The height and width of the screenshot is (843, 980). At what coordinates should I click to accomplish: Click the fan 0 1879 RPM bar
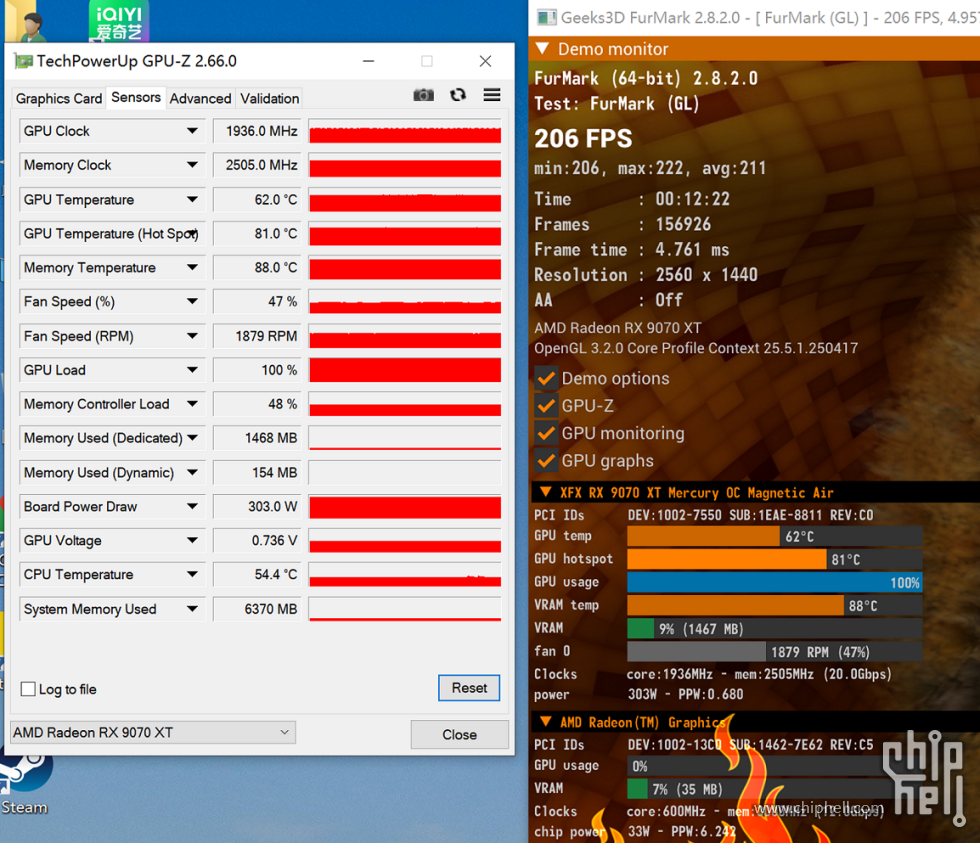pyautogui.click(x=774, y=652)
